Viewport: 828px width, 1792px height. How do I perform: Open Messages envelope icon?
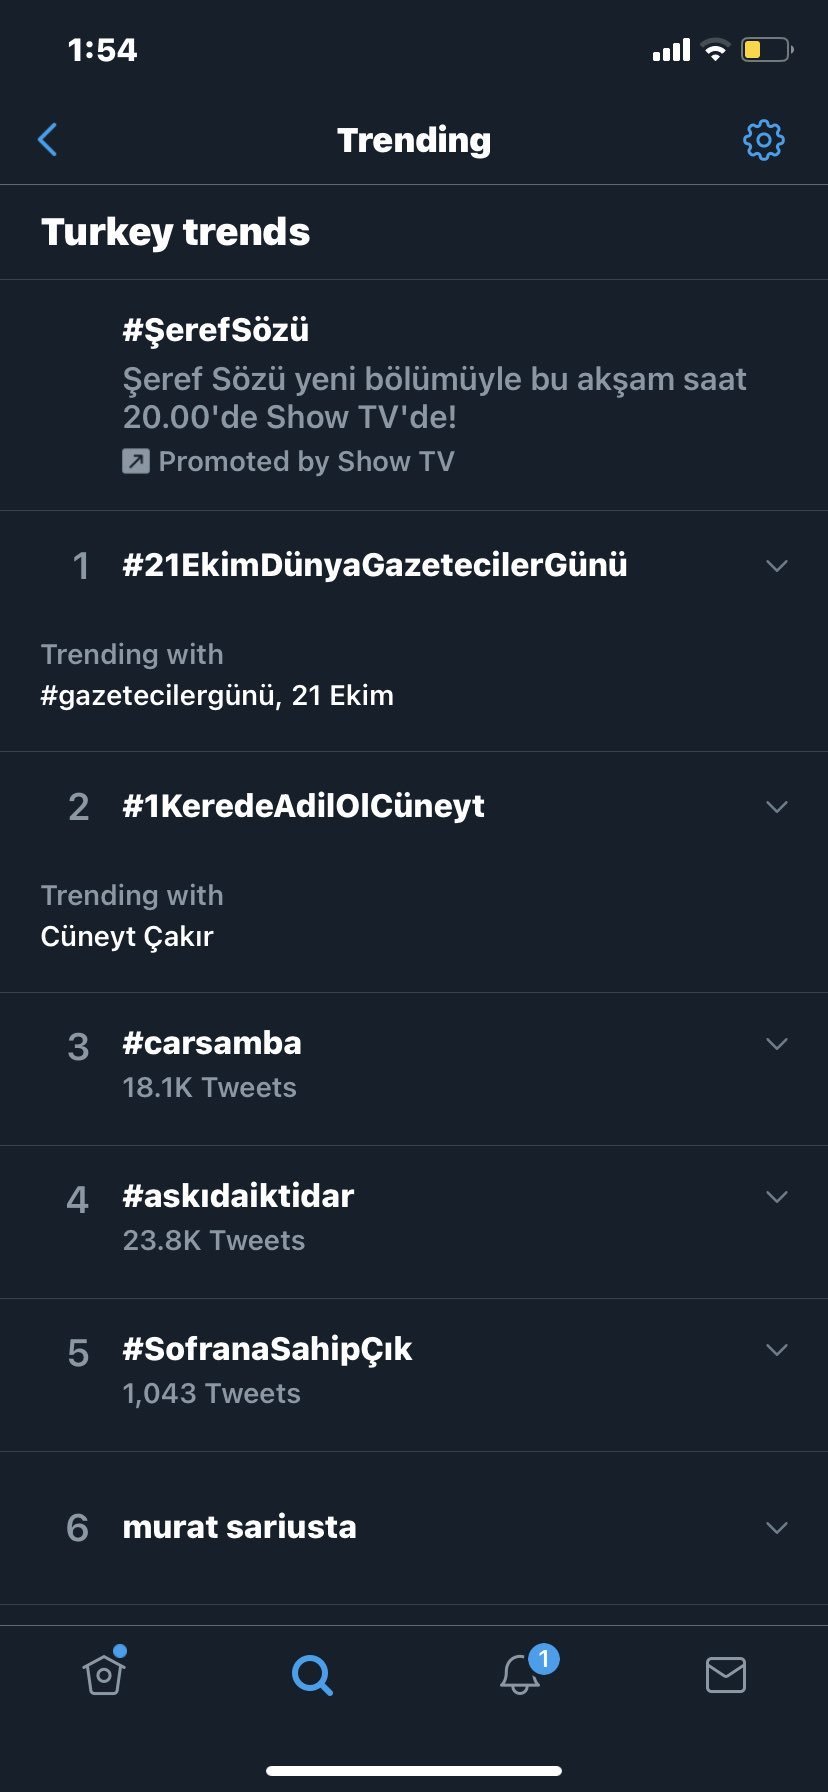726,1674
